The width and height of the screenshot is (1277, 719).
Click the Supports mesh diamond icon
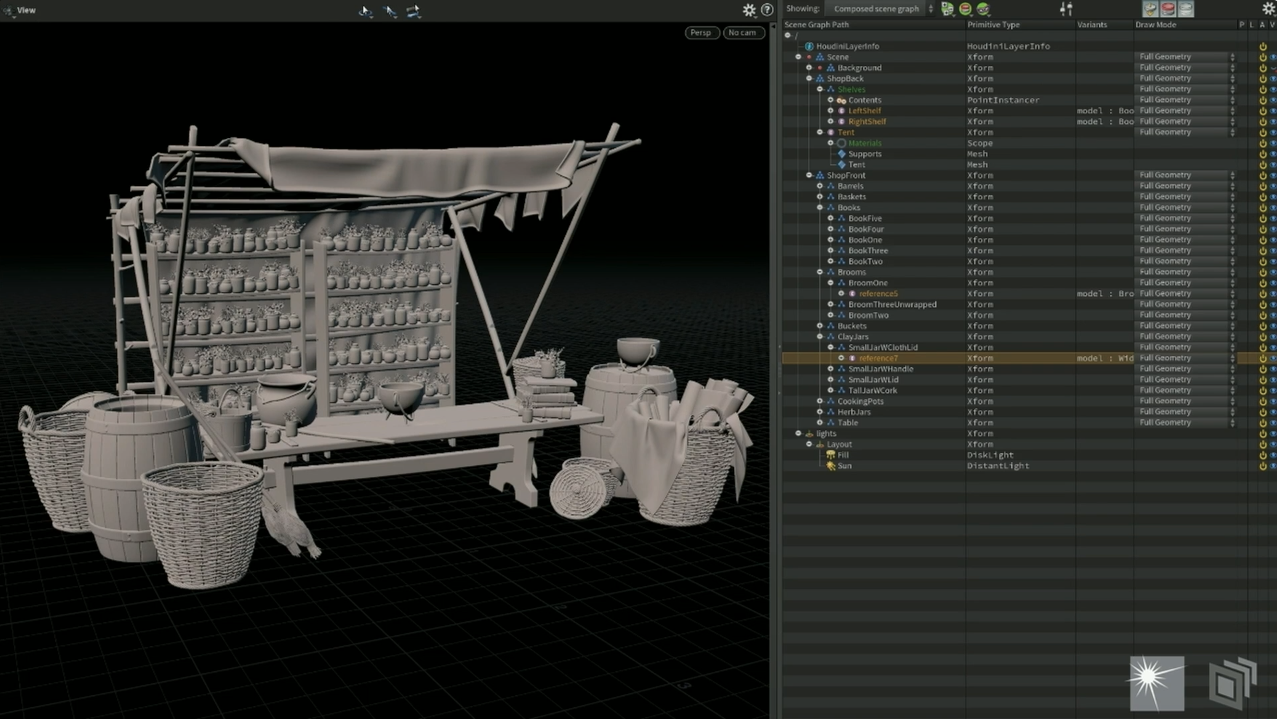click(x=842, y=154)
